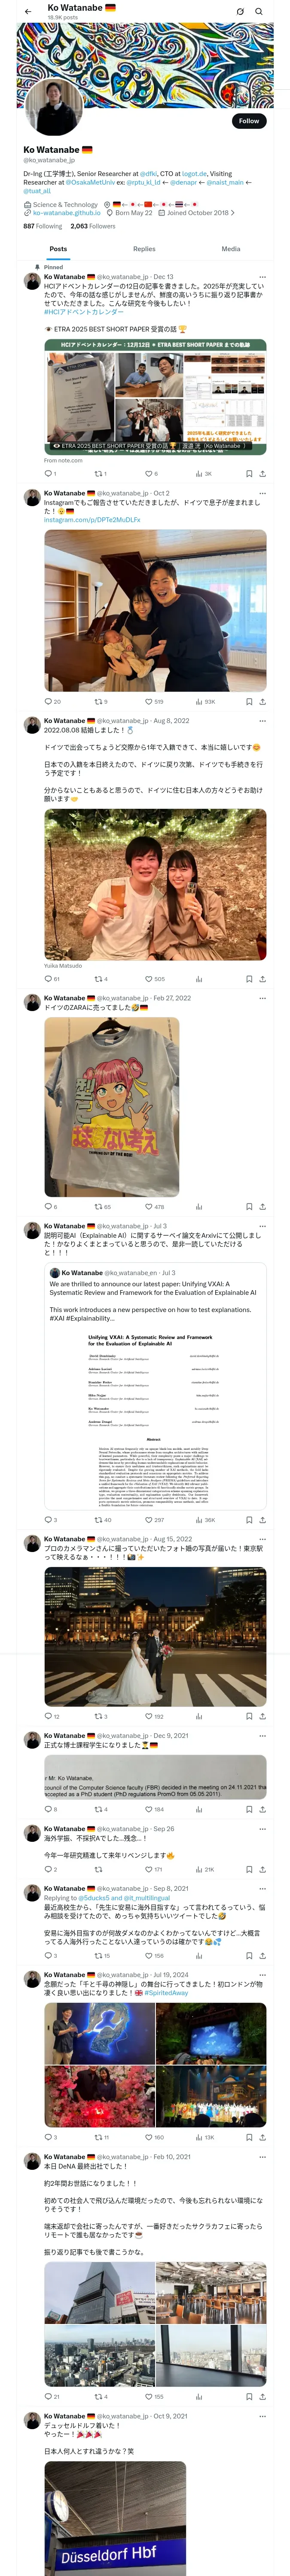The width and height of the screenshot is (290, 2576).
Task: Open the family photo with the piano
Action: (155, 610)
